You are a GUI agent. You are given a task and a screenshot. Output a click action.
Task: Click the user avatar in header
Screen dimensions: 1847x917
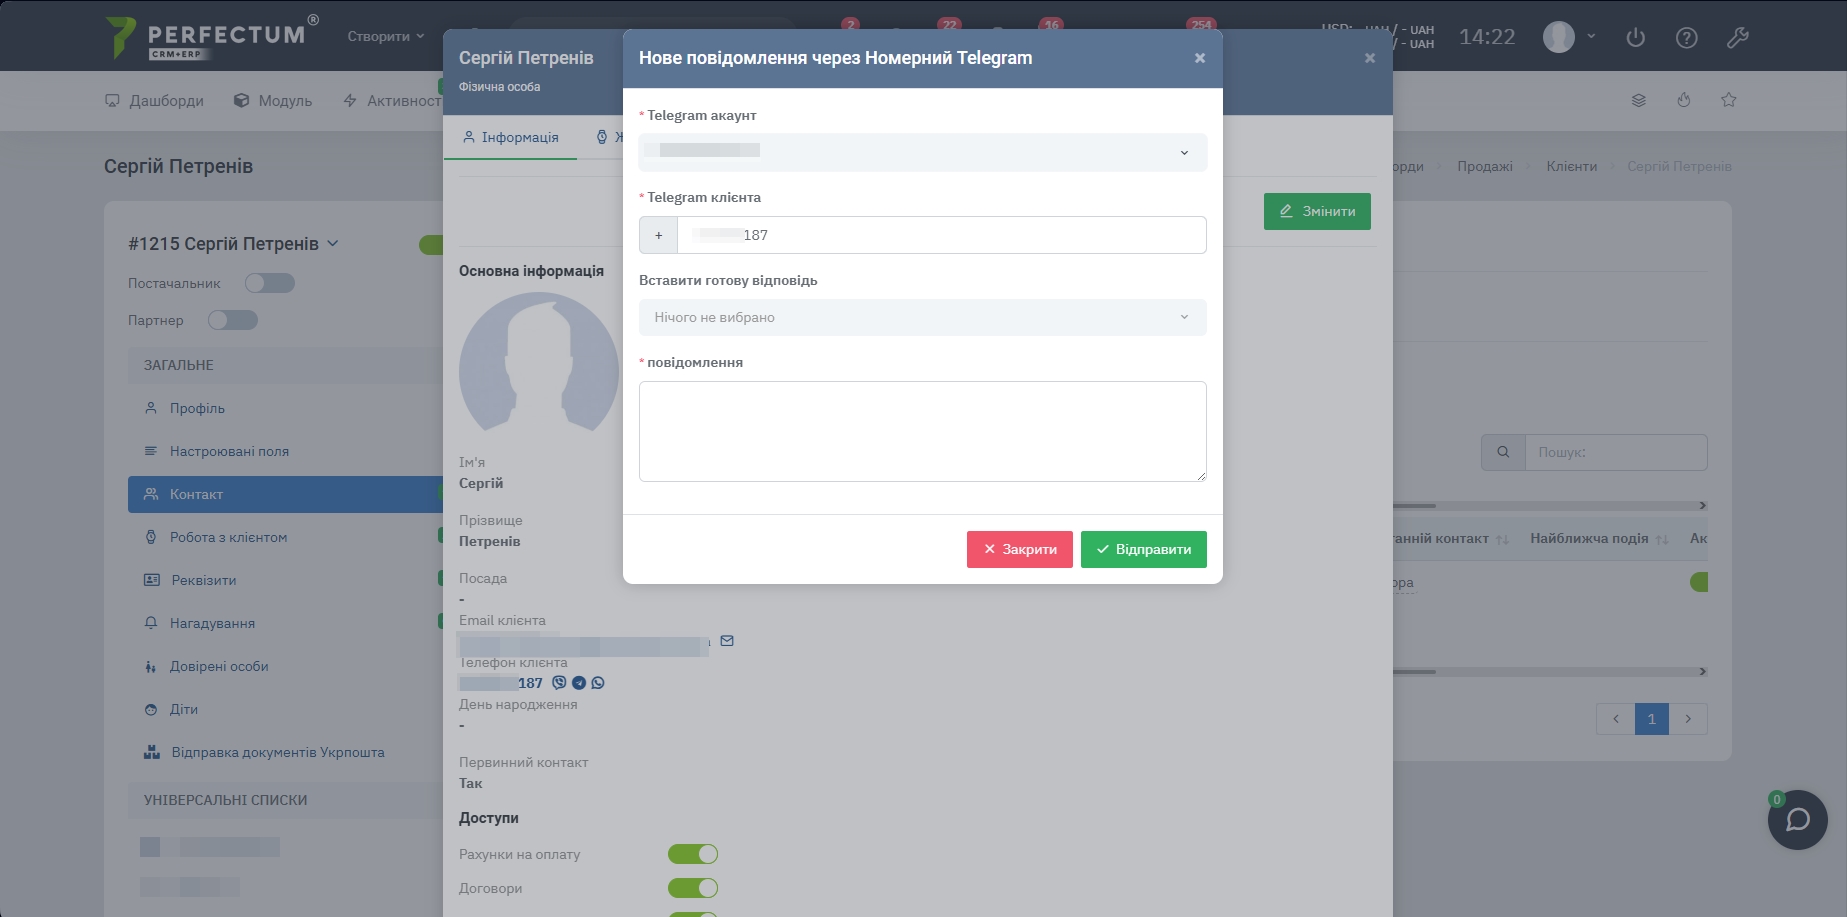click(1559, 37)
